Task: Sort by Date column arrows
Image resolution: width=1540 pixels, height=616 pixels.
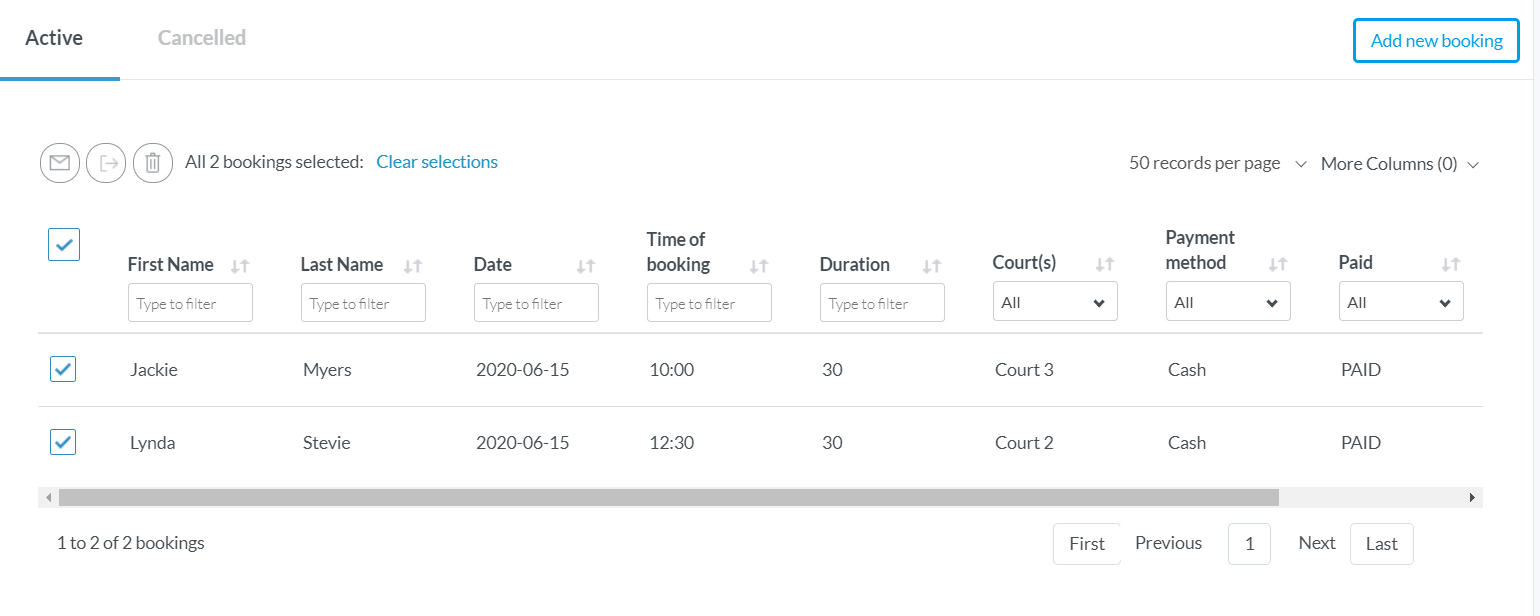Action: (x=585, y=266)
